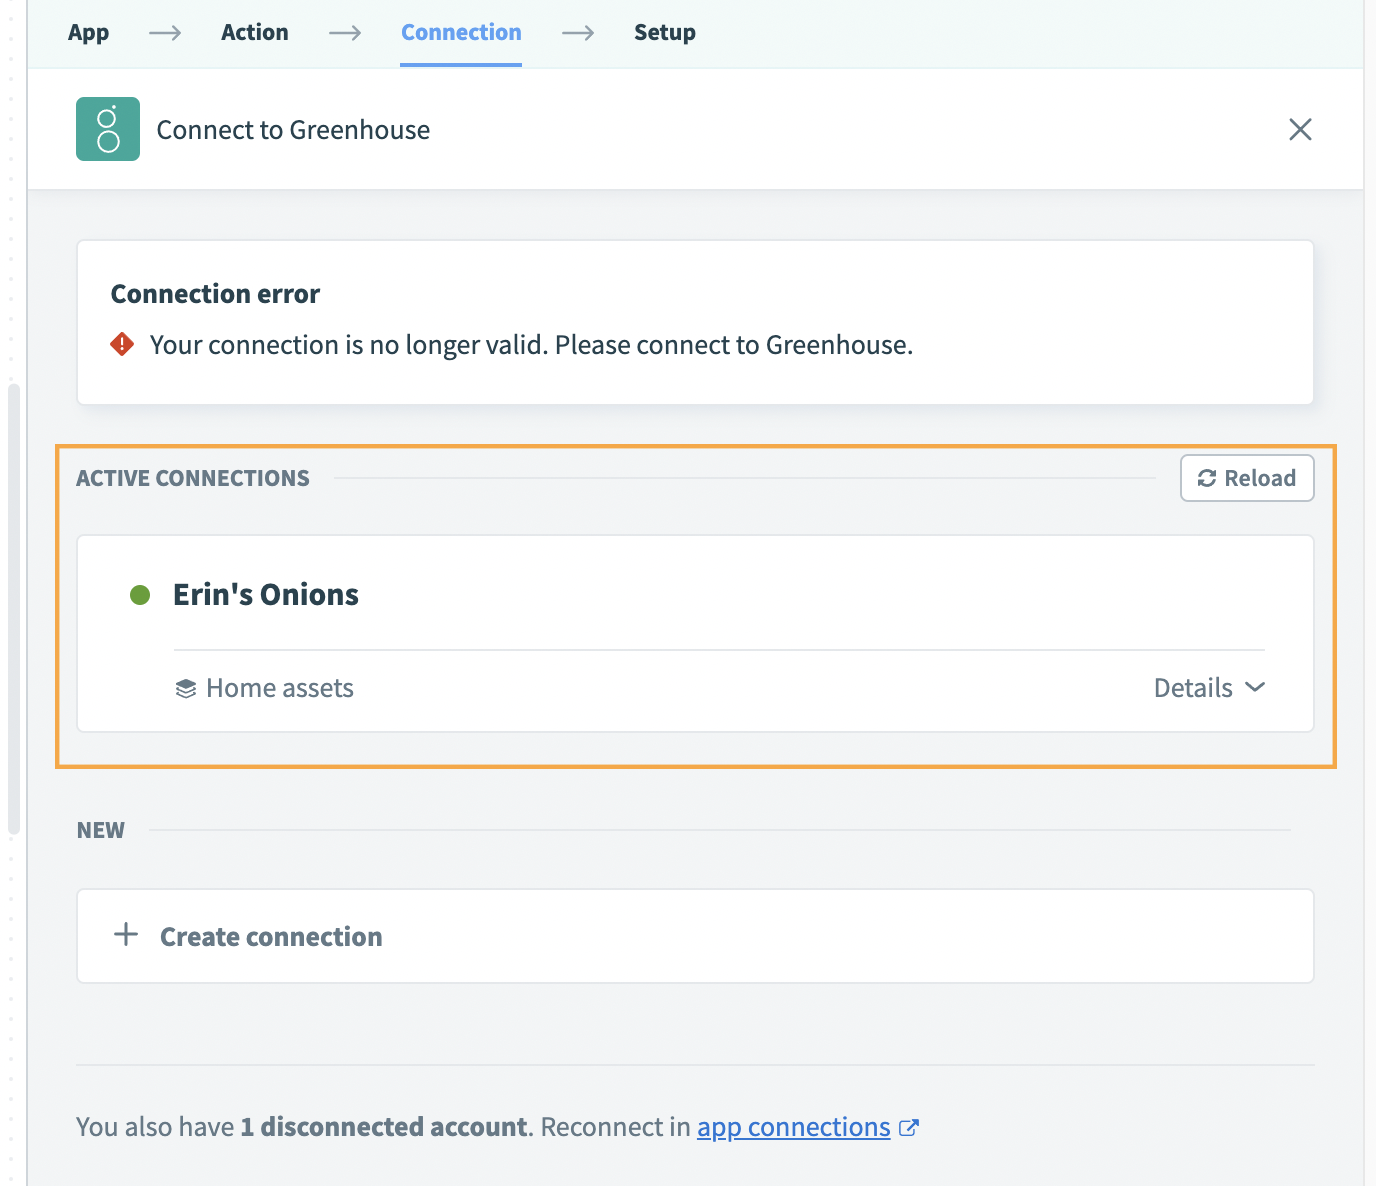Click Create connection

271,937
